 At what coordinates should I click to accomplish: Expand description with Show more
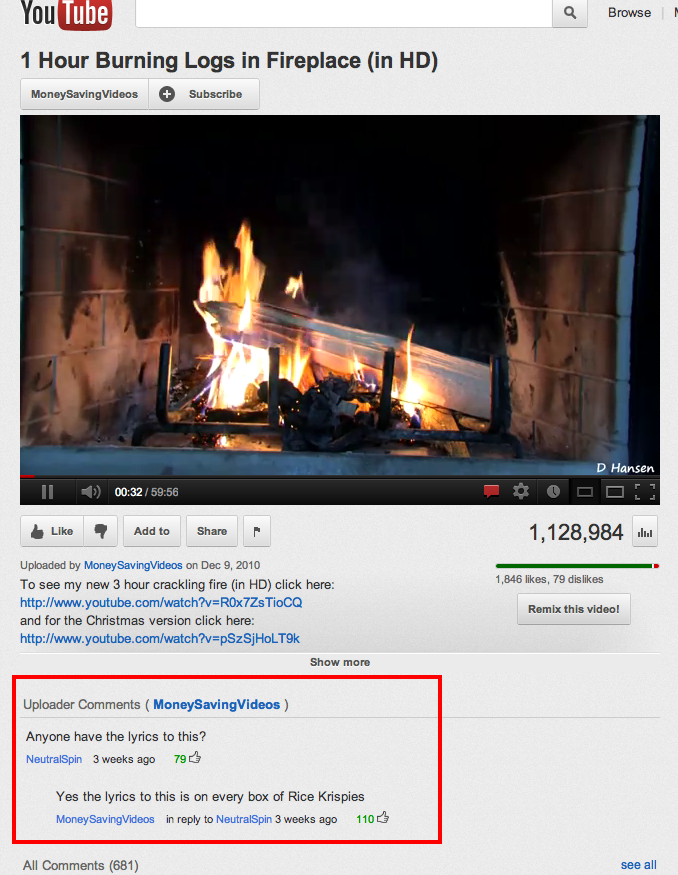tap(340, 662)
